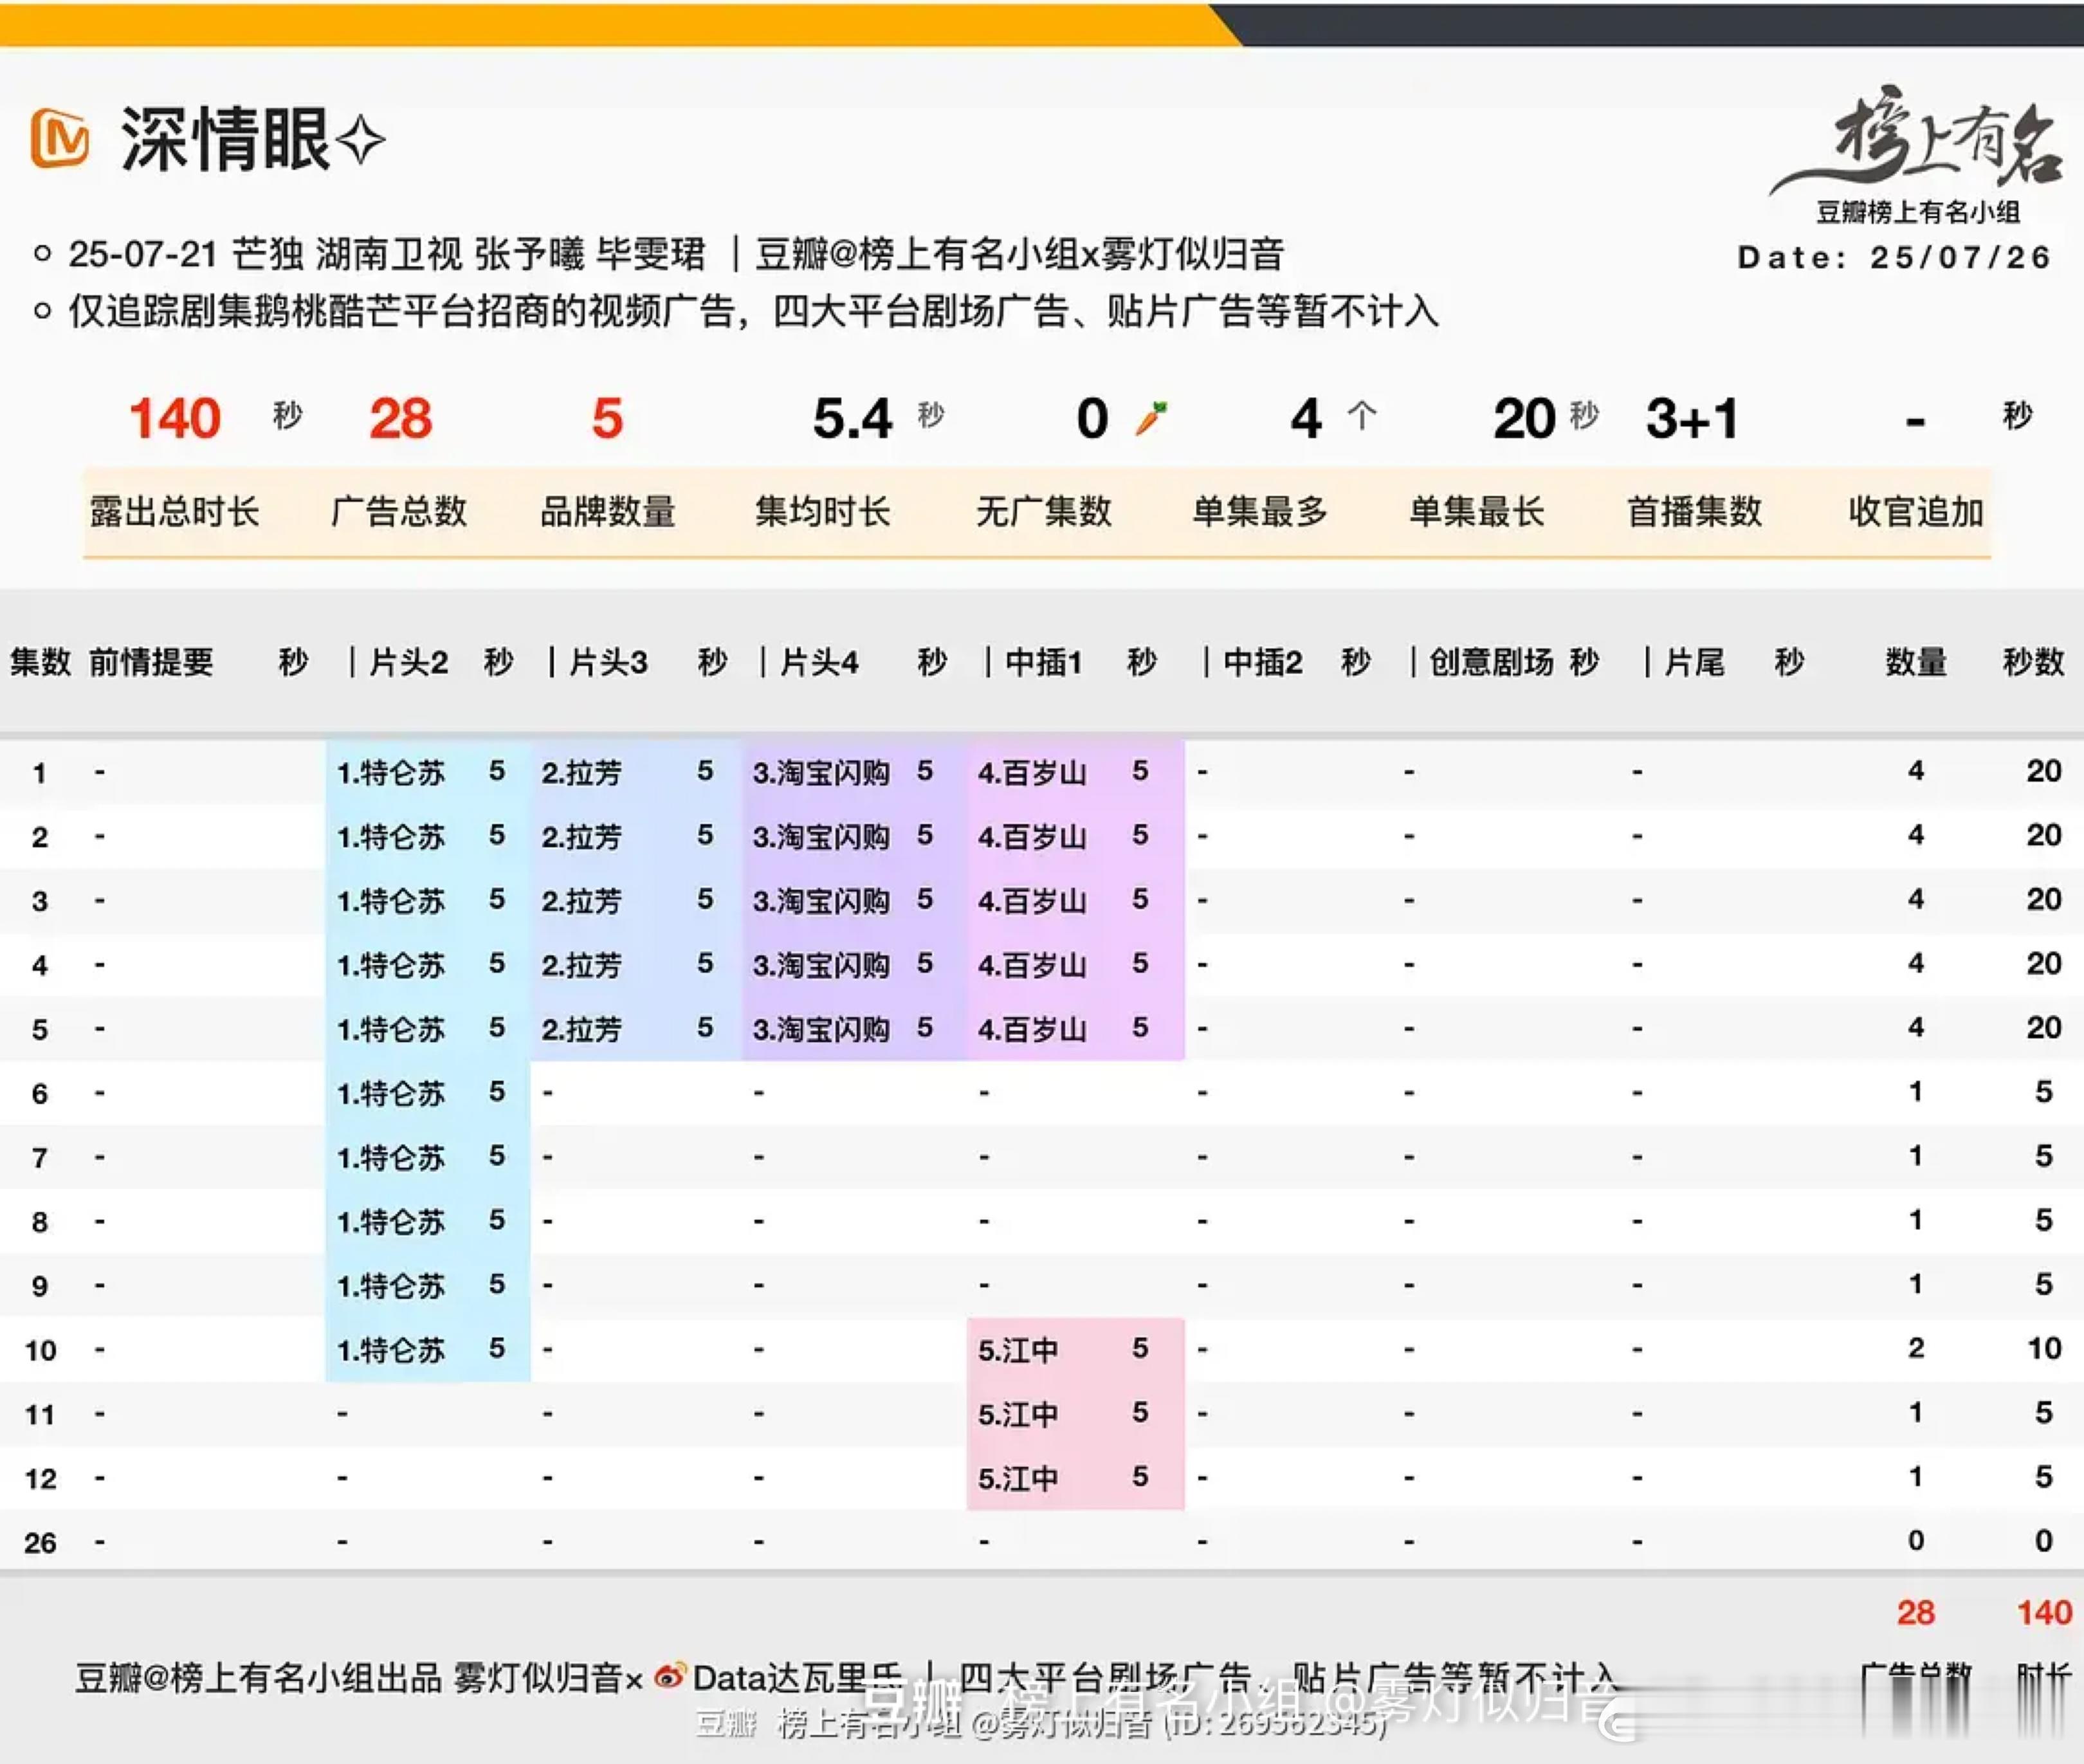Click the 数量 column header
Image resolution: width=2084 pixels, height=1764 pixels.
click(x=1916, y=661)
